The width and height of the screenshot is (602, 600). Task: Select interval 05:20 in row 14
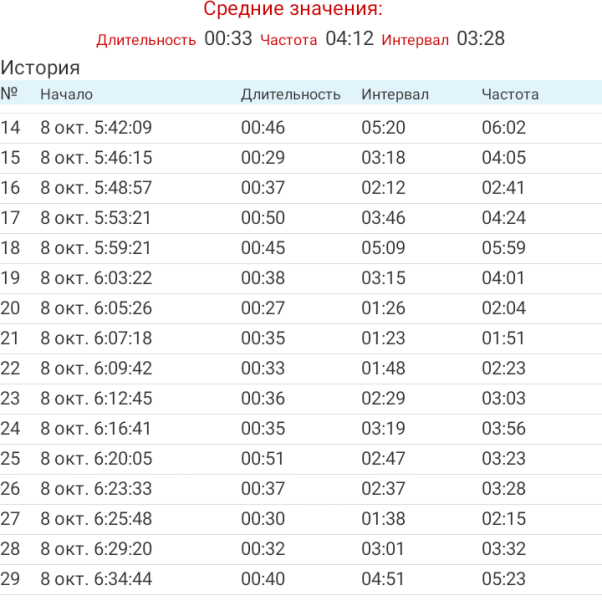pos(383,128)
